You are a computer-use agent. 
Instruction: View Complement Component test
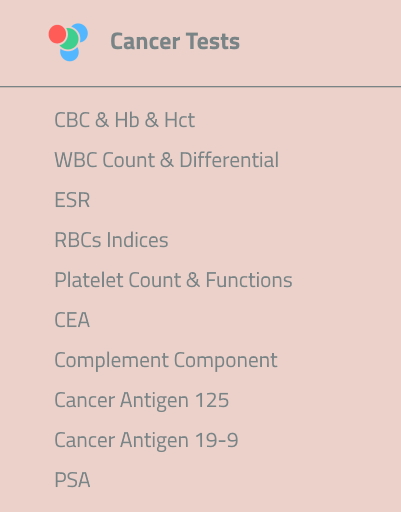click(166, 361)
